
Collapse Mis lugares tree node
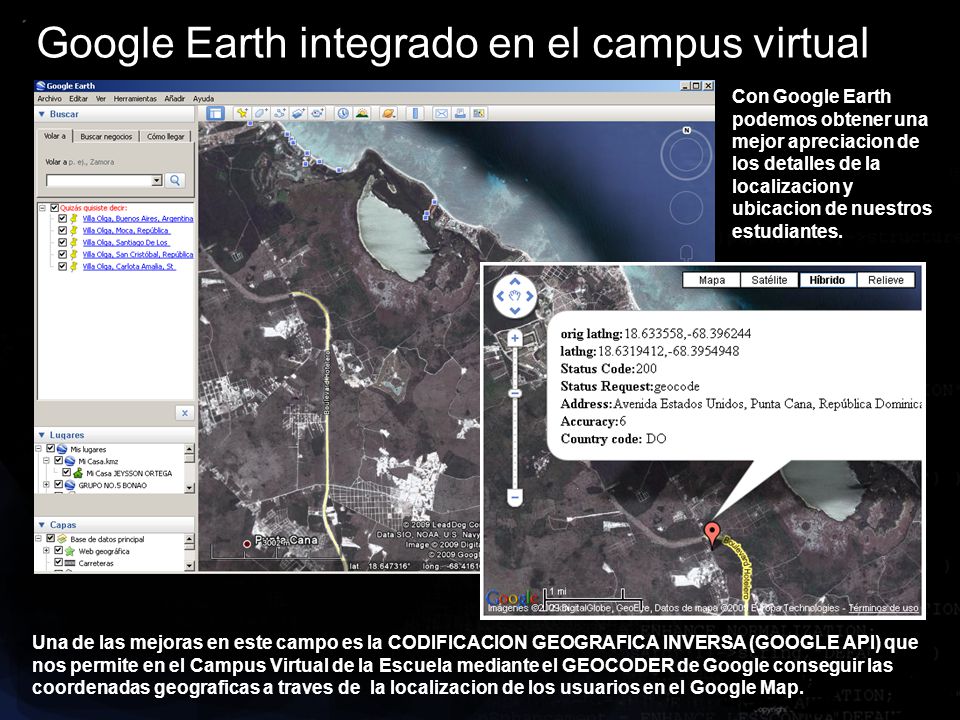[x=39, y=449]
